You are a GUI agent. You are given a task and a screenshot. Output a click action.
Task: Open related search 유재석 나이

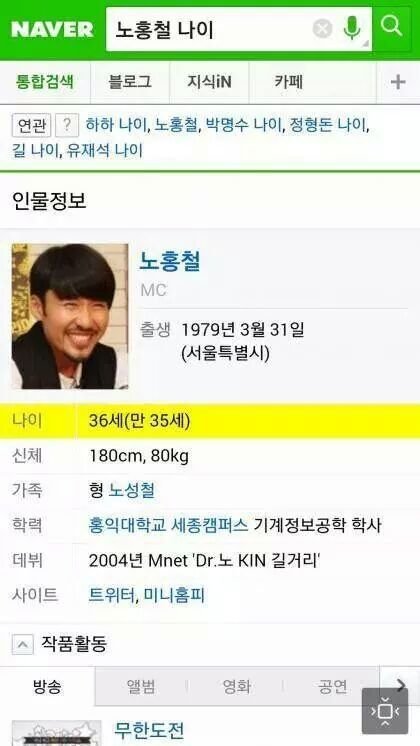105,151
